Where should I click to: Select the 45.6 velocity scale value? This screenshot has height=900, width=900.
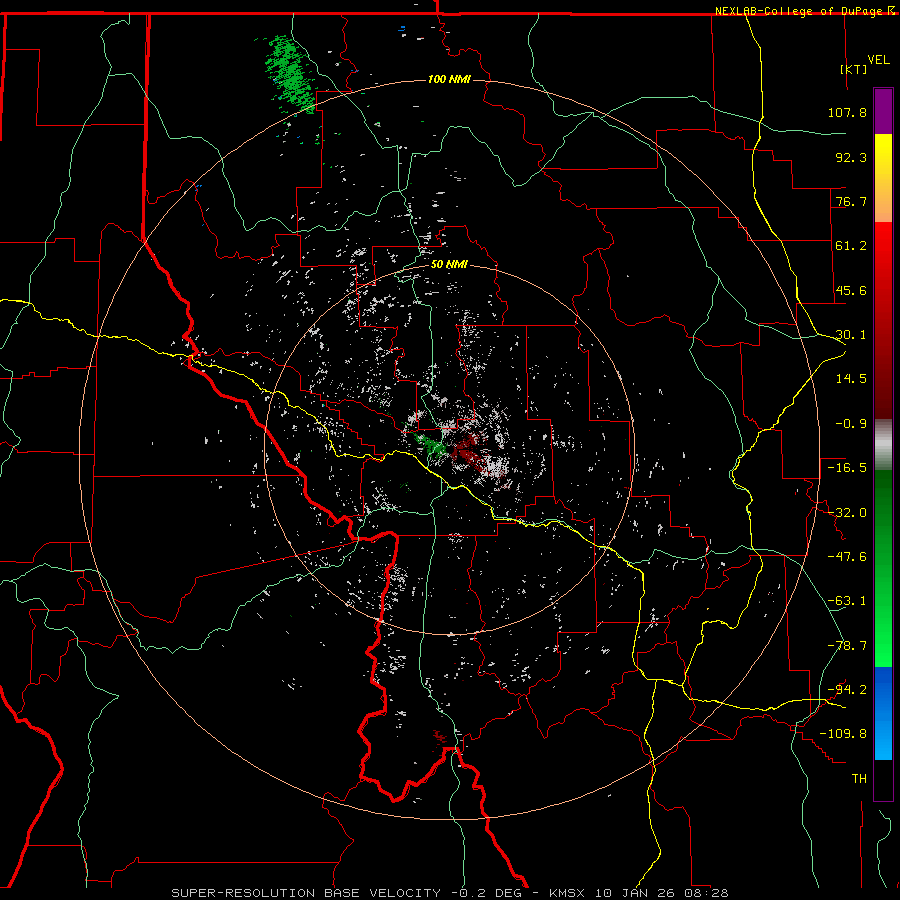(851, 290)
